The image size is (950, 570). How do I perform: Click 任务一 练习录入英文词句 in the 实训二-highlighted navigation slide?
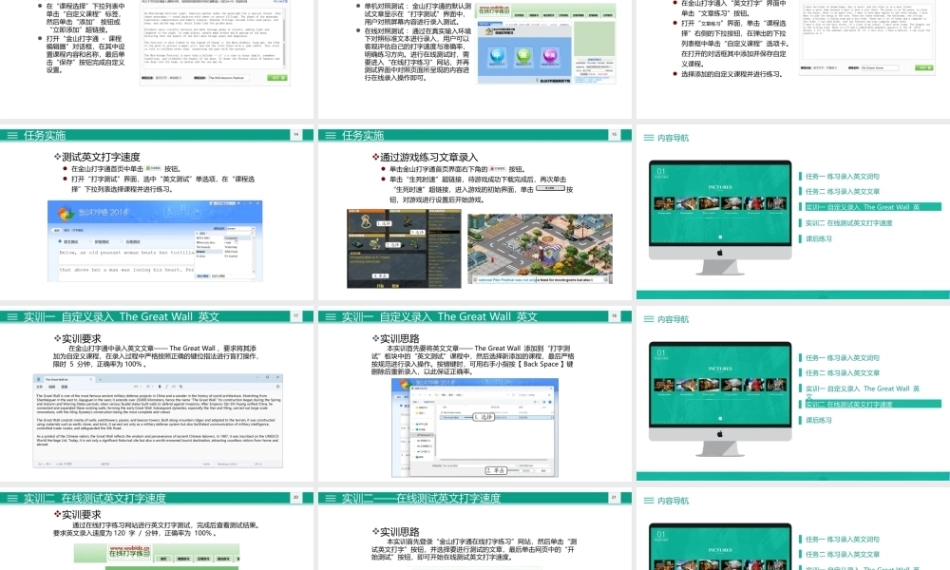coord(842,357)
